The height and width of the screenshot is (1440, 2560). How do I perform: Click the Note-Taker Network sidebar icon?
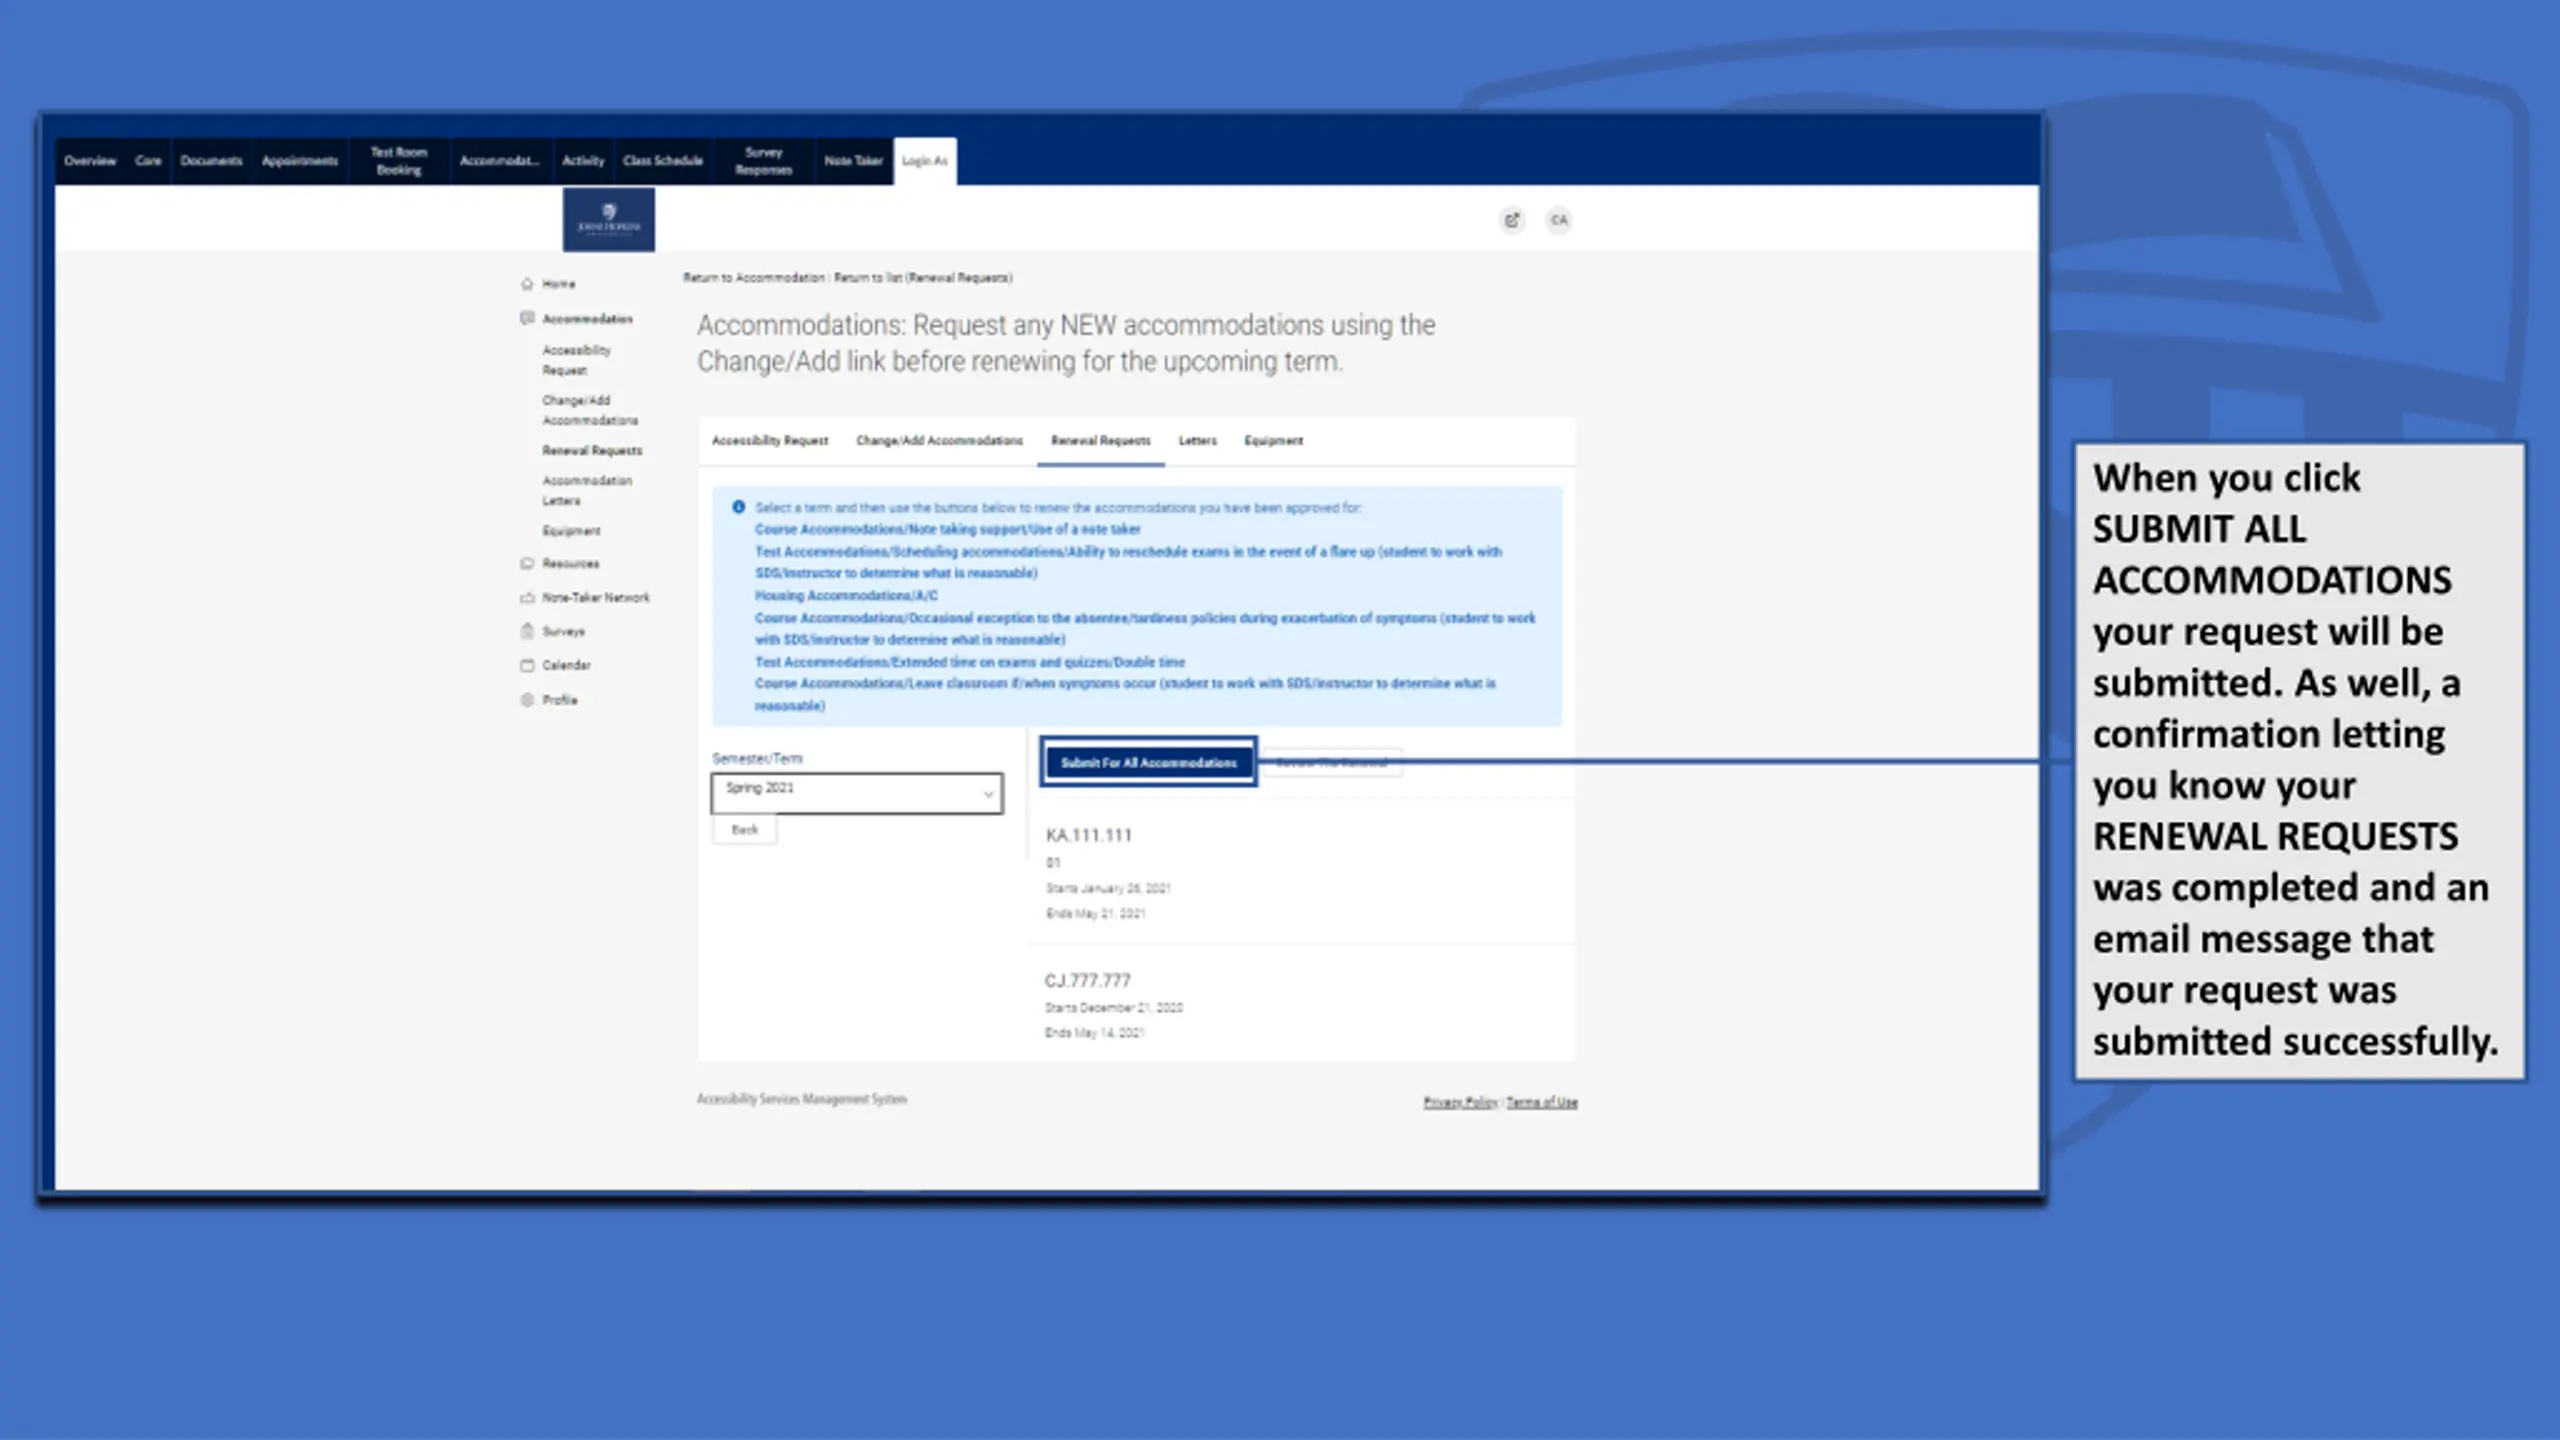click(x=527, y=597)
